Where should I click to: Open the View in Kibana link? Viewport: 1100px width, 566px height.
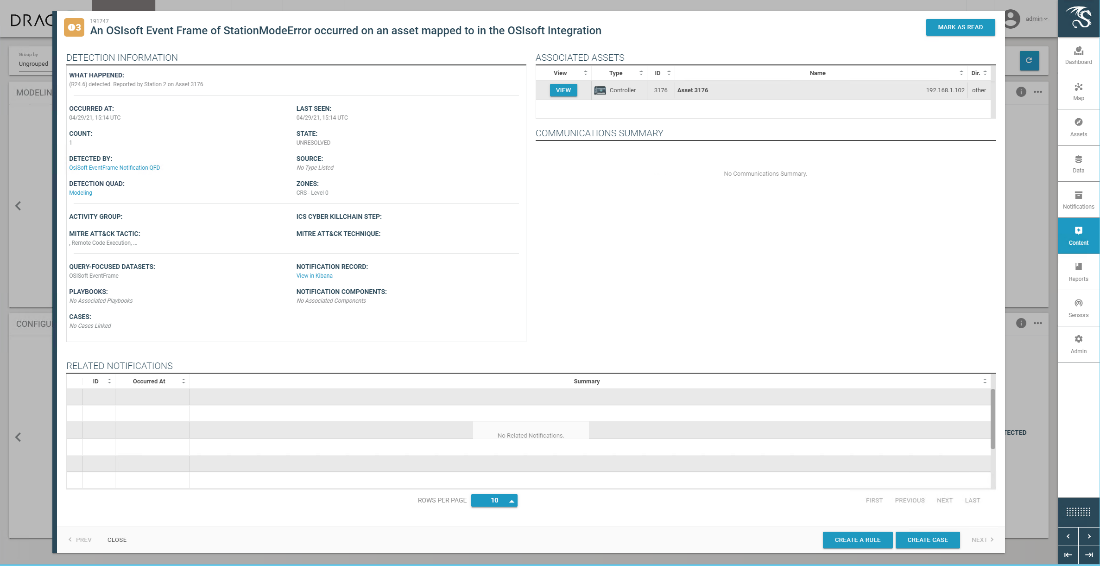coord(314,276)
